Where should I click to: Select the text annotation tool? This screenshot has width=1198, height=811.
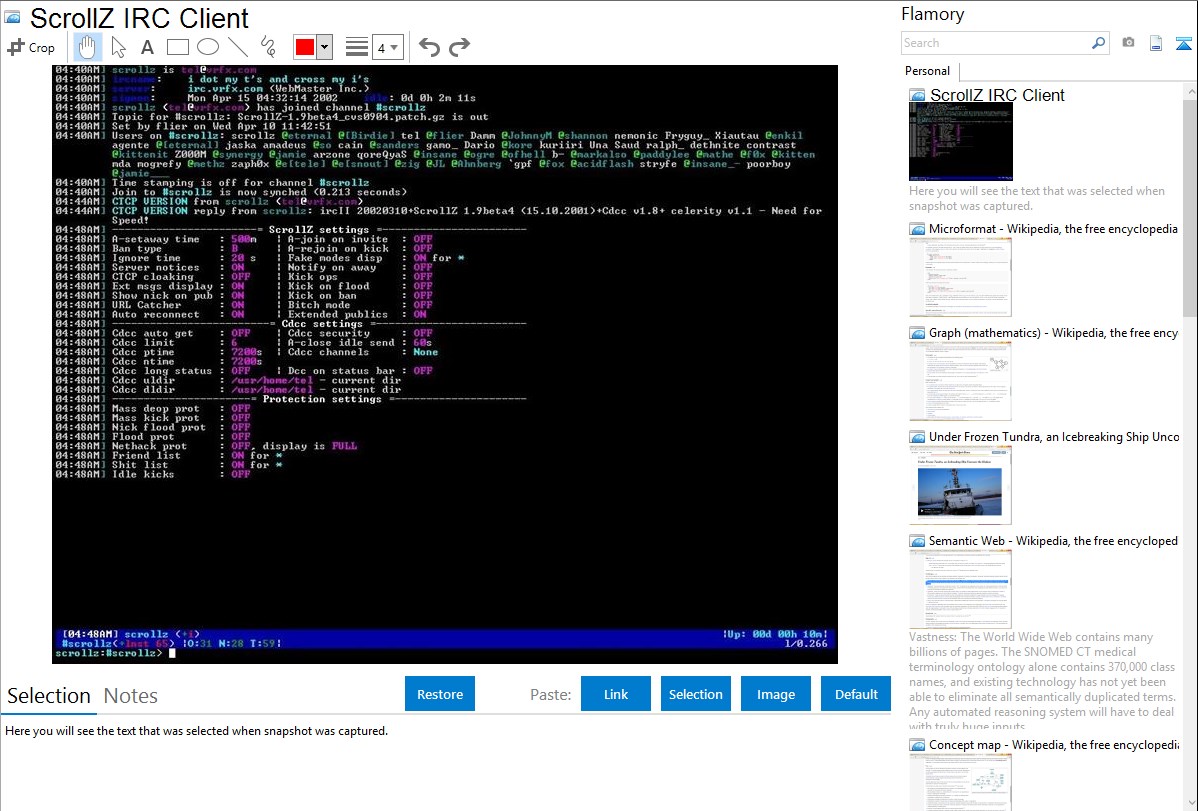click(x=147, y=47)
